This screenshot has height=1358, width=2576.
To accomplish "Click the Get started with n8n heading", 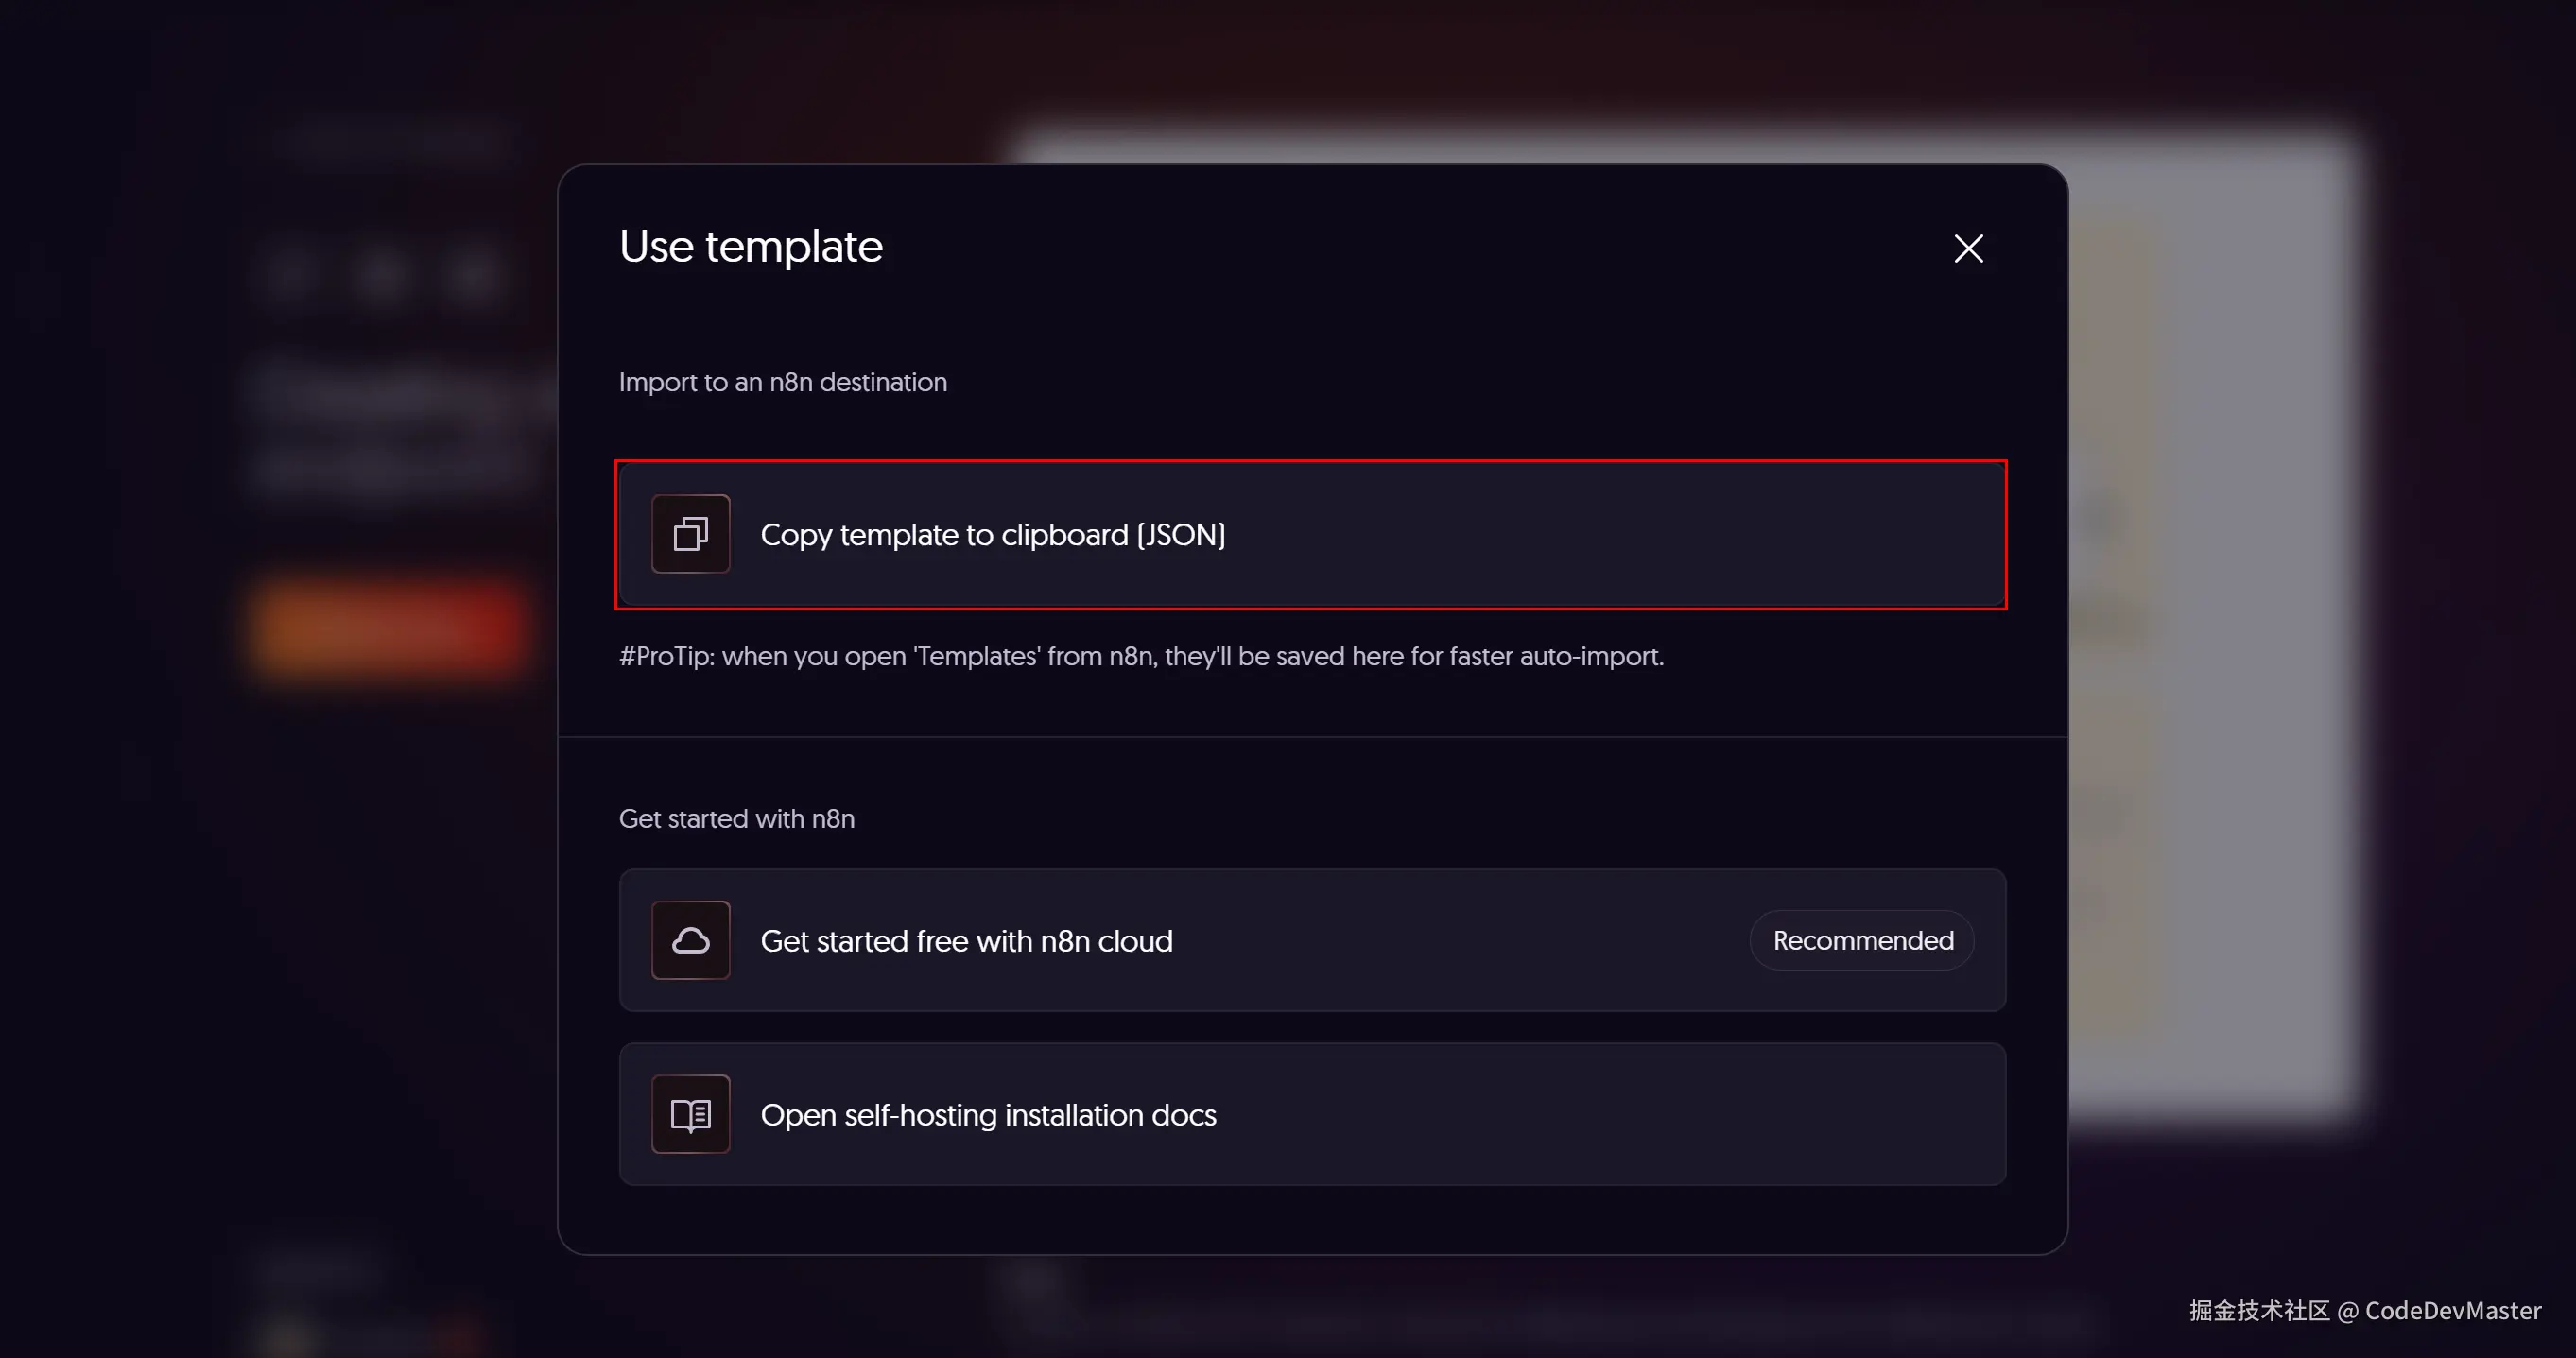I will pyautogui.click(x=736, y=819).
